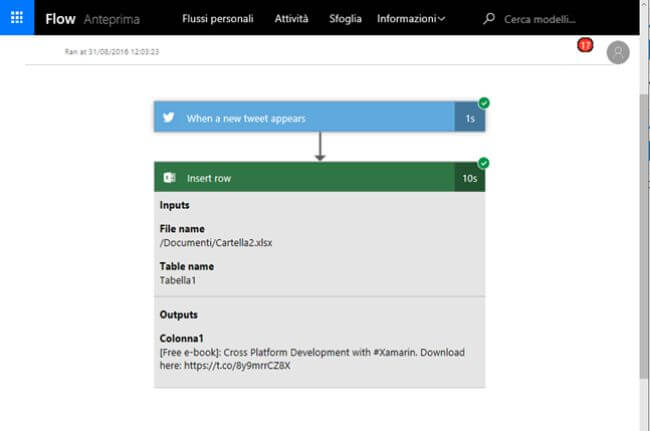Image resolution: width=650 pixels, height=431 pixels.
Task: Open the Sfoglia menu item
Action: click(345, 19)
